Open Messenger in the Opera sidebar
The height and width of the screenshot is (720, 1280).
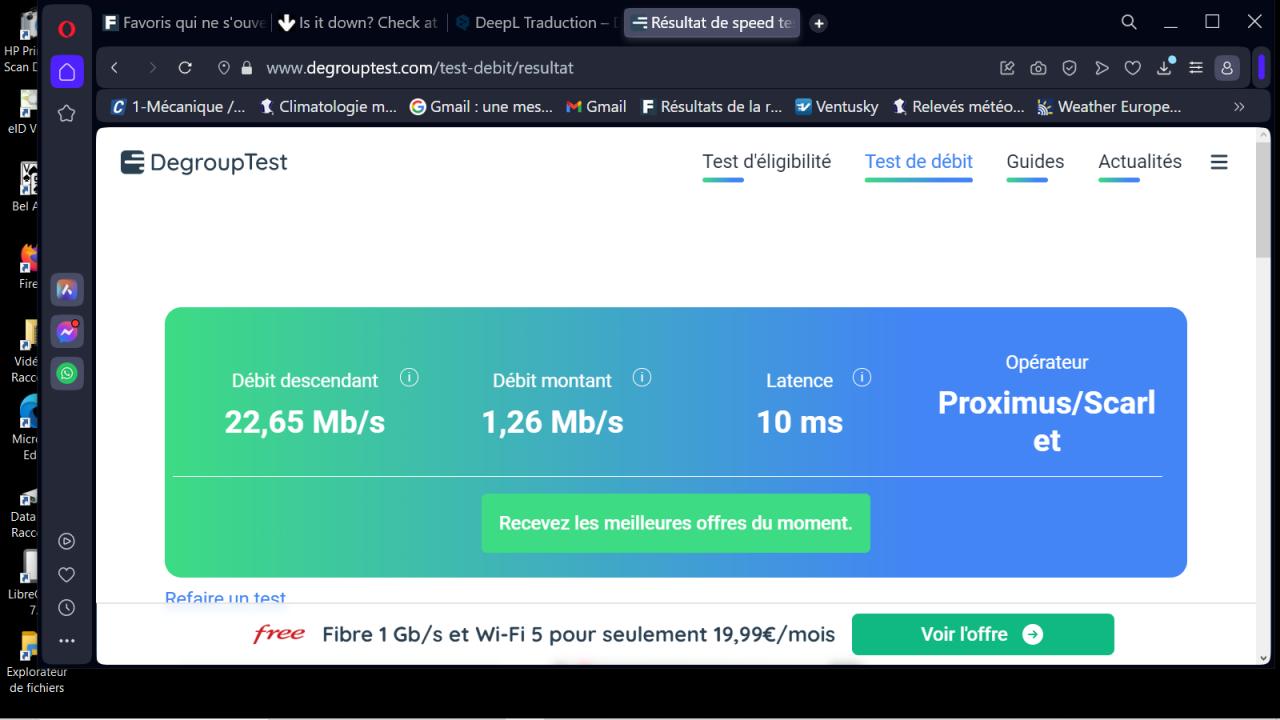(67, 332)
